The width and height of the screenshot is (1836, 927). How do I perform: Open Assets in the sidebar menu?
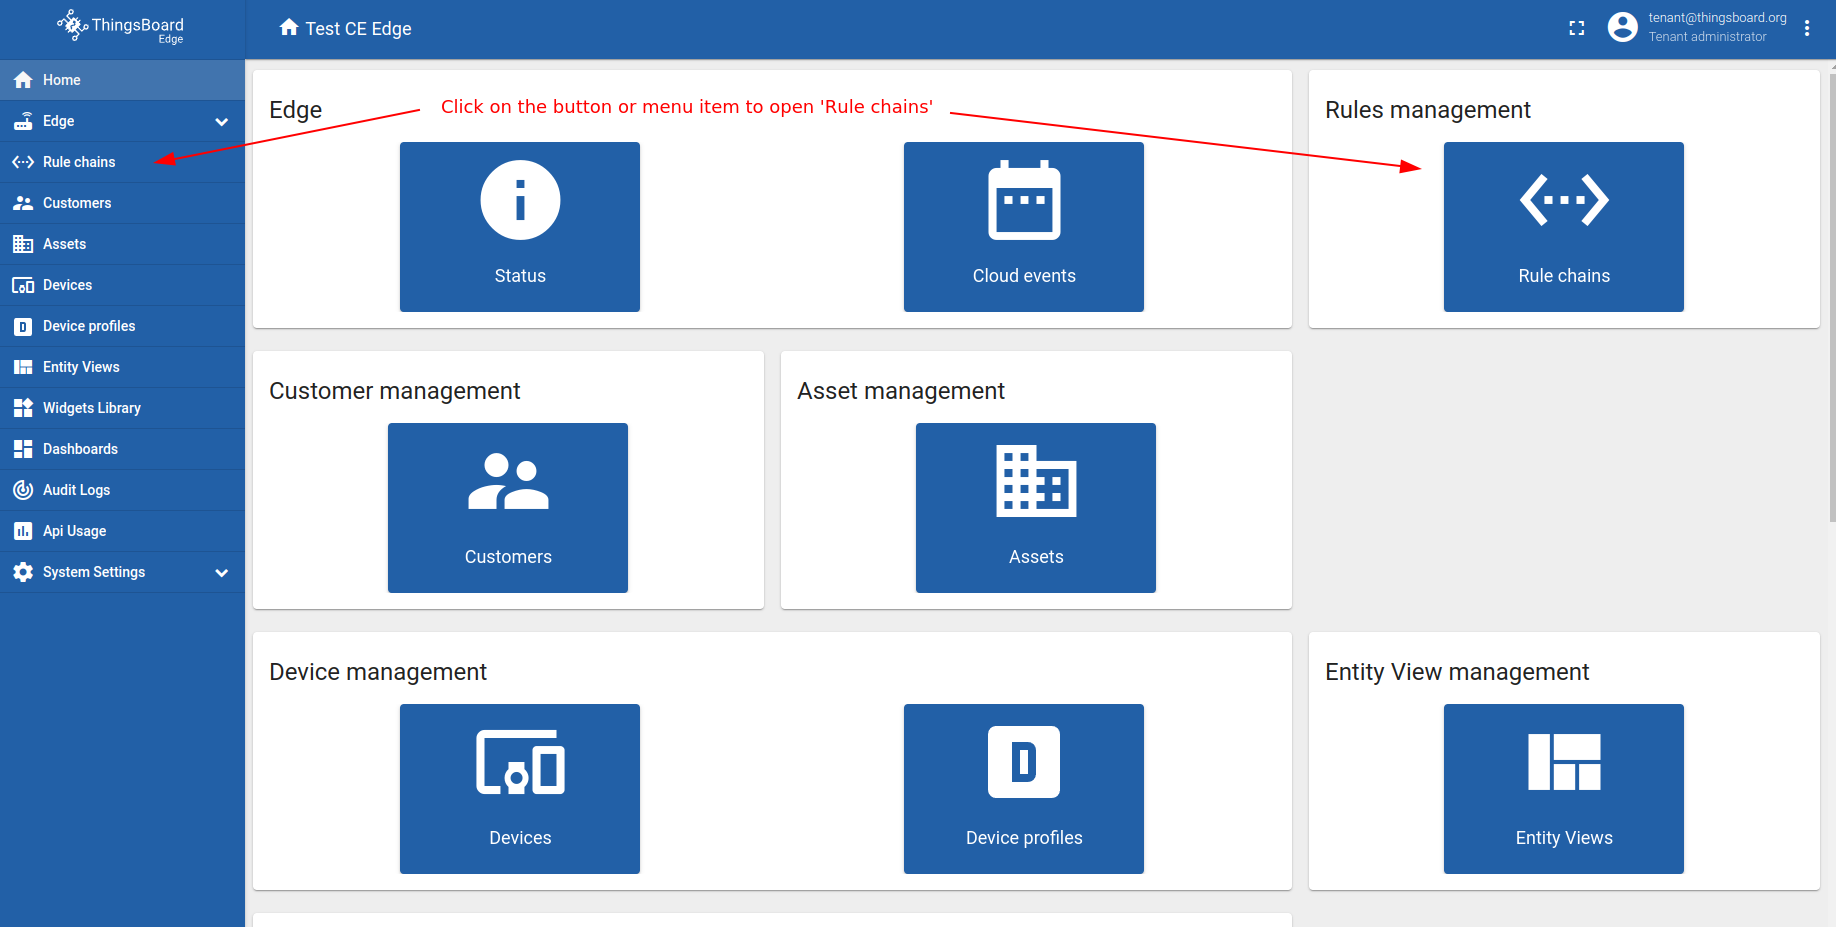[x=122, y=244]
